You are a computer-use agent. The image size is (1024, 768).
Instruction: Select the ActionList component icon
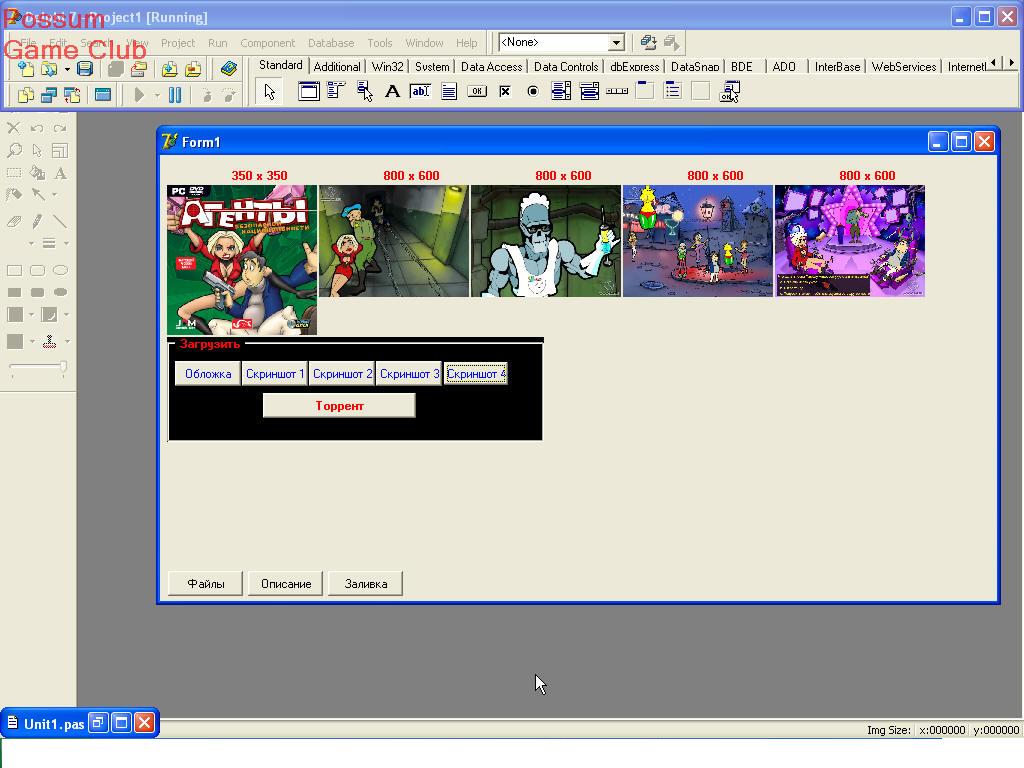[729, 91]
